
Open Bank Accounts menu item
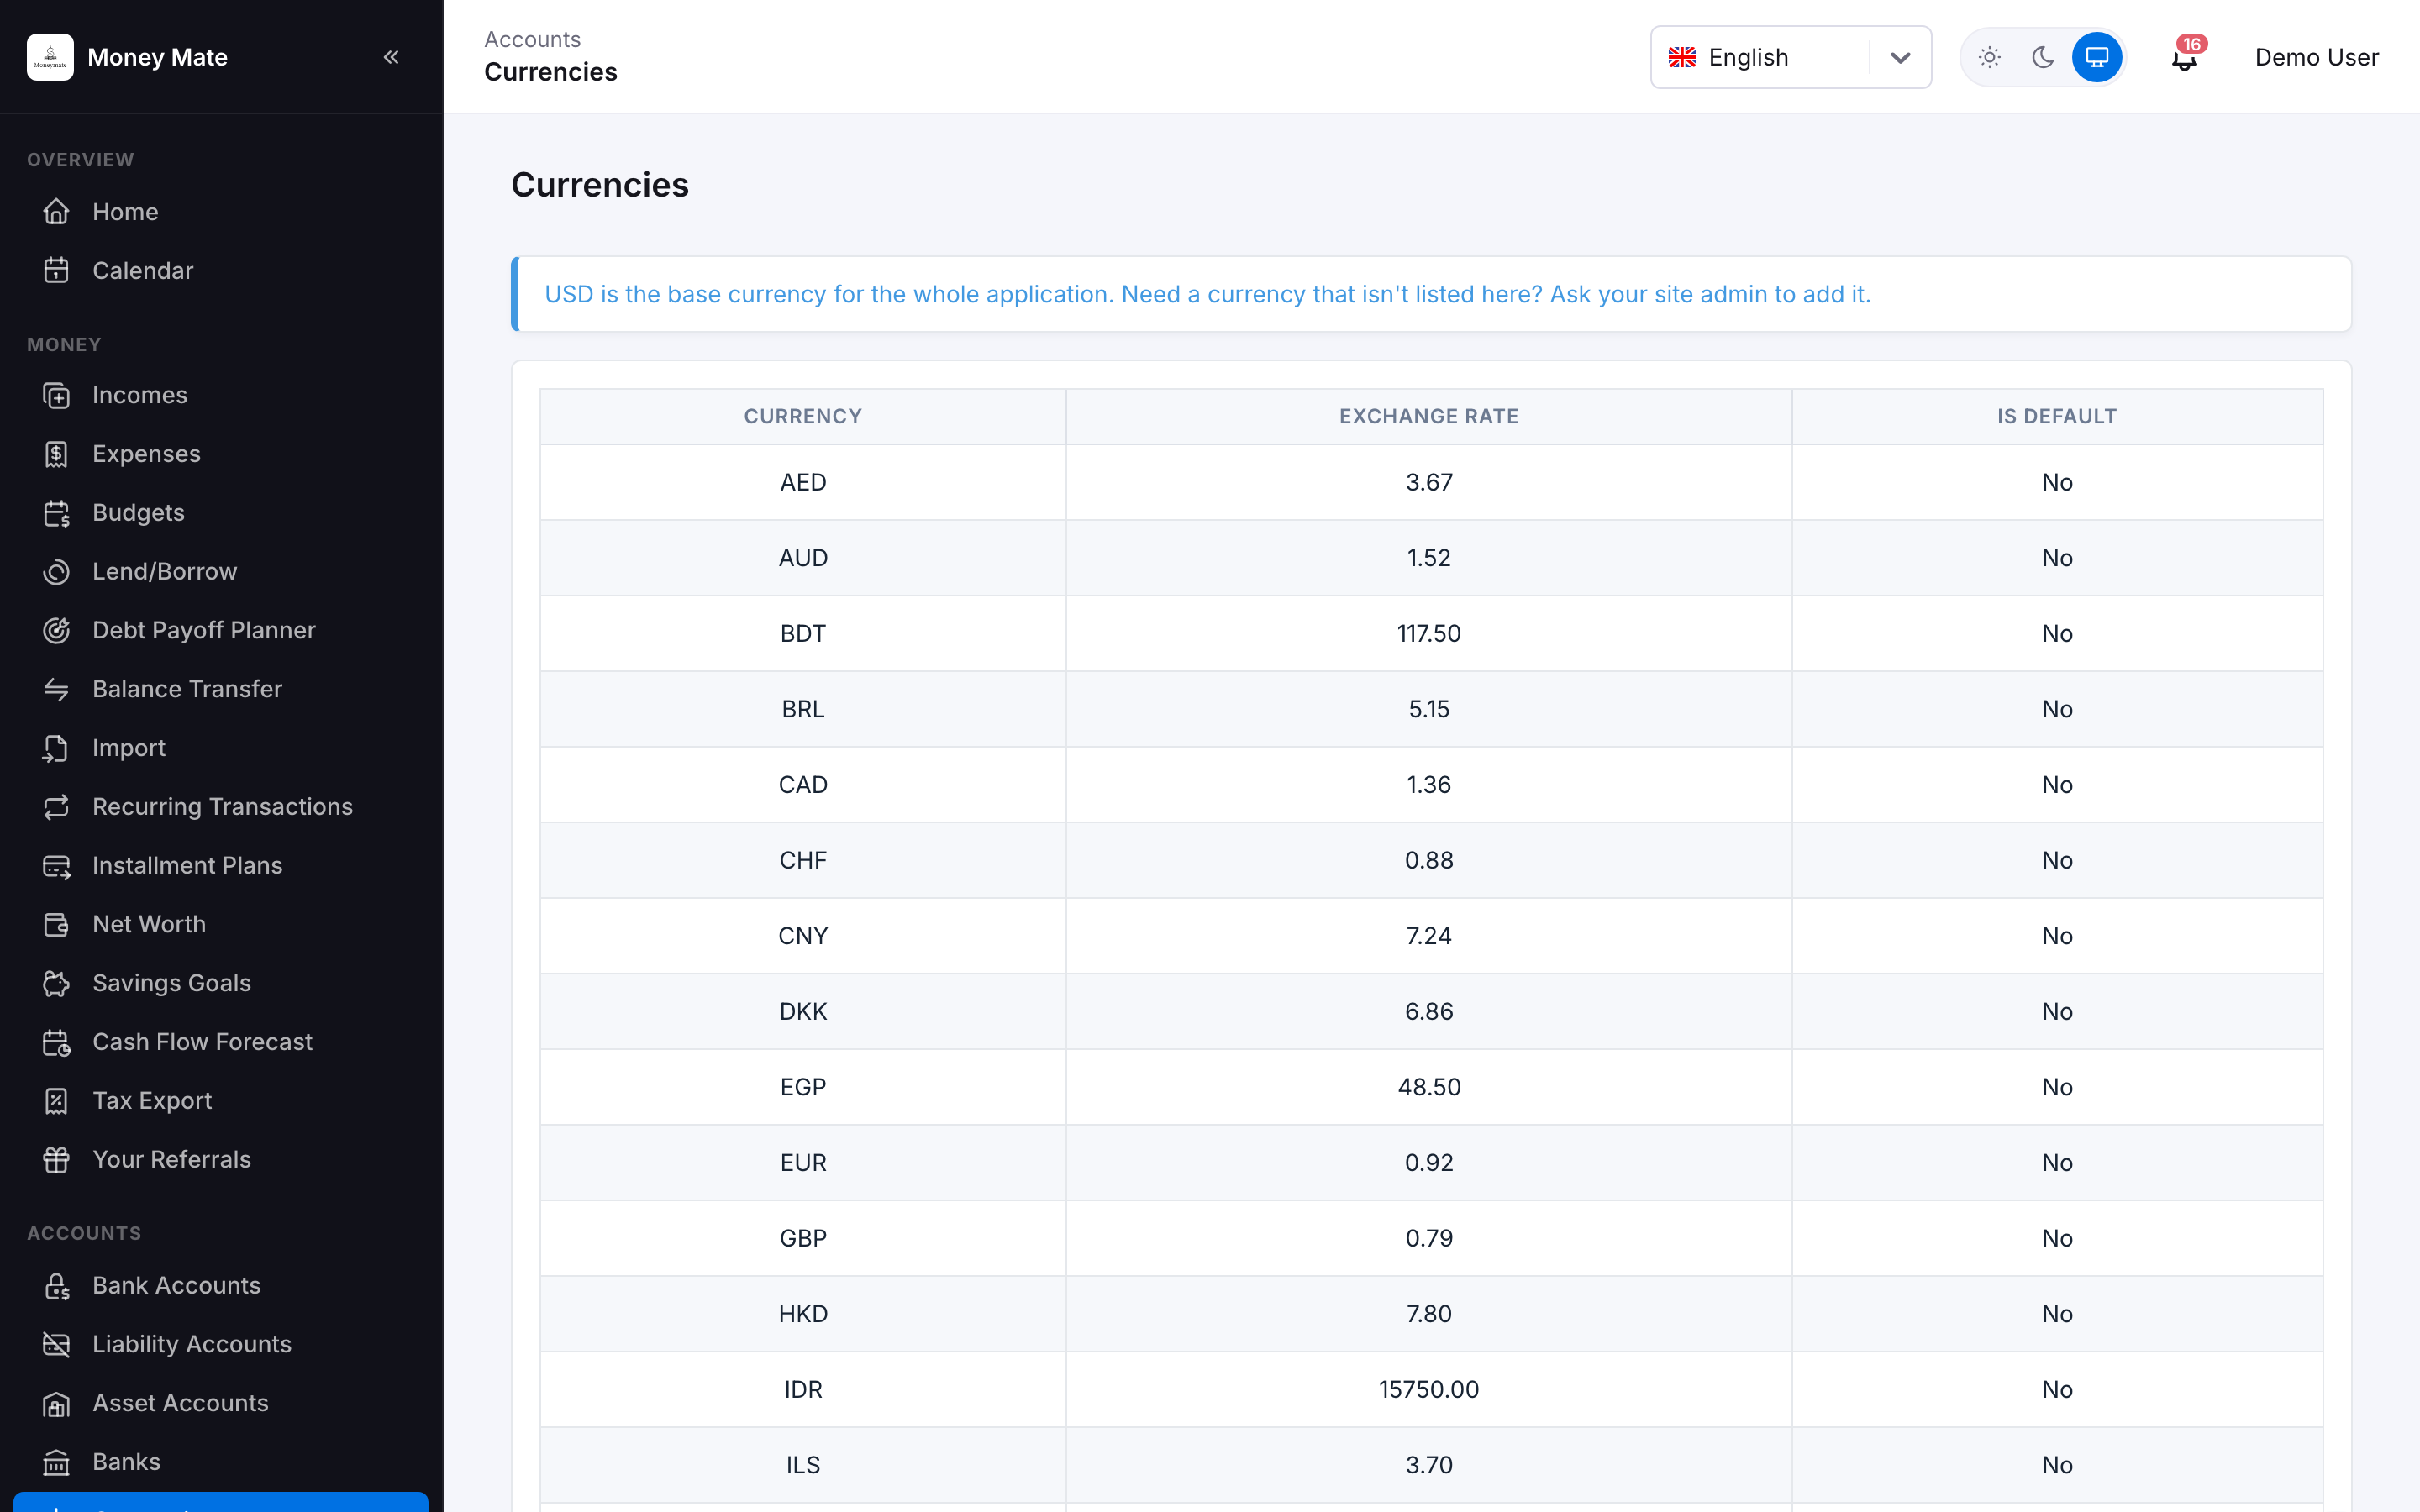click(221, 1285)
